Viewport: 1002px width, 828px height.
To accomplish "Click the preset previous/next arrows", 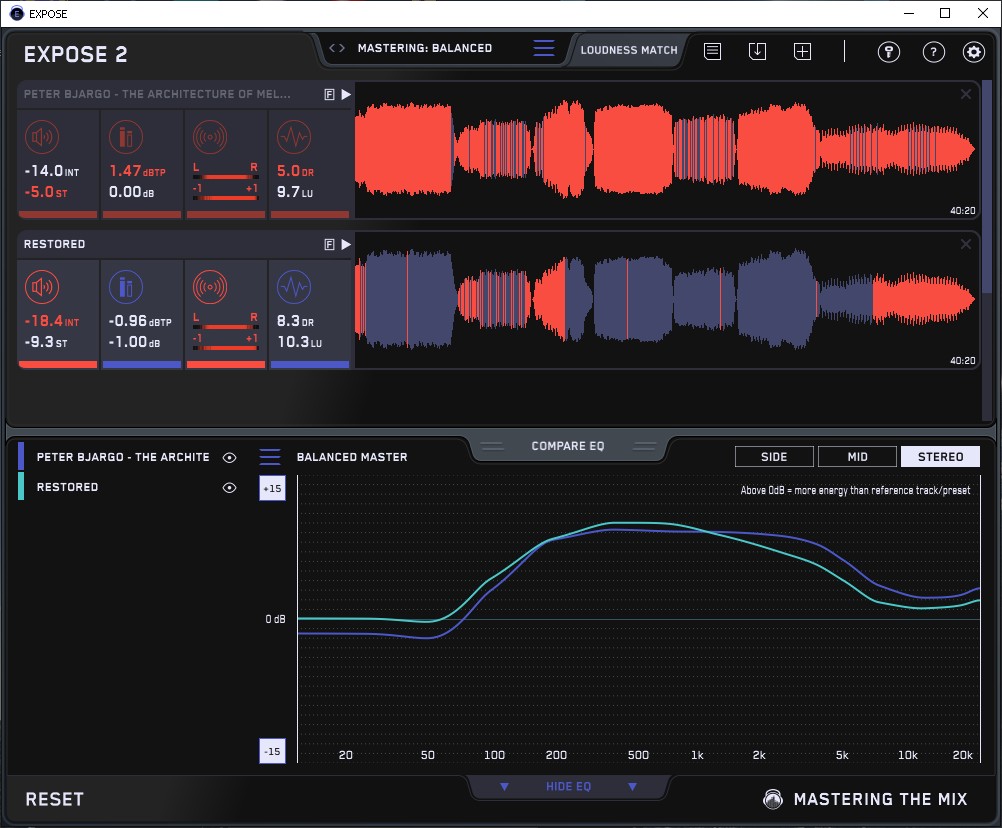I will tap(337, 48).
